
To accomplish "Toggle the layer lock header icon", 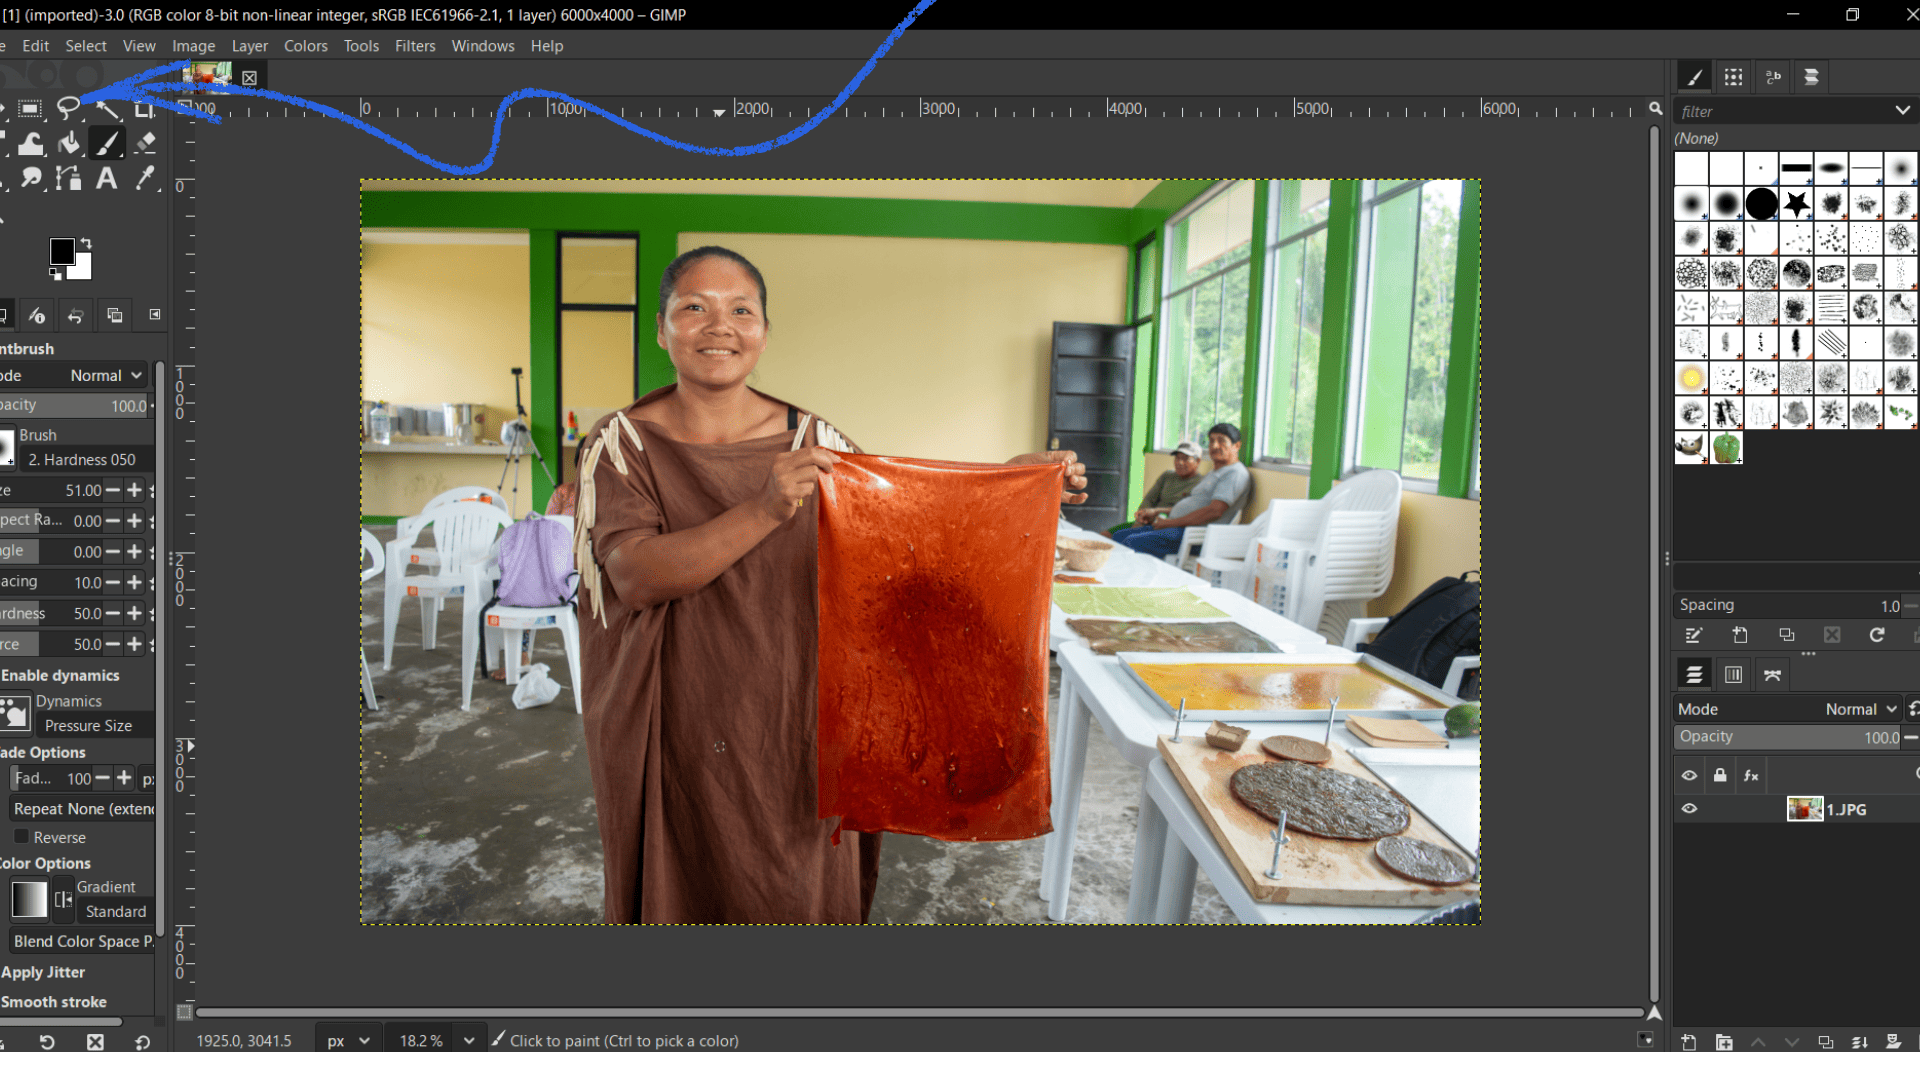I will coord(1720,775).
